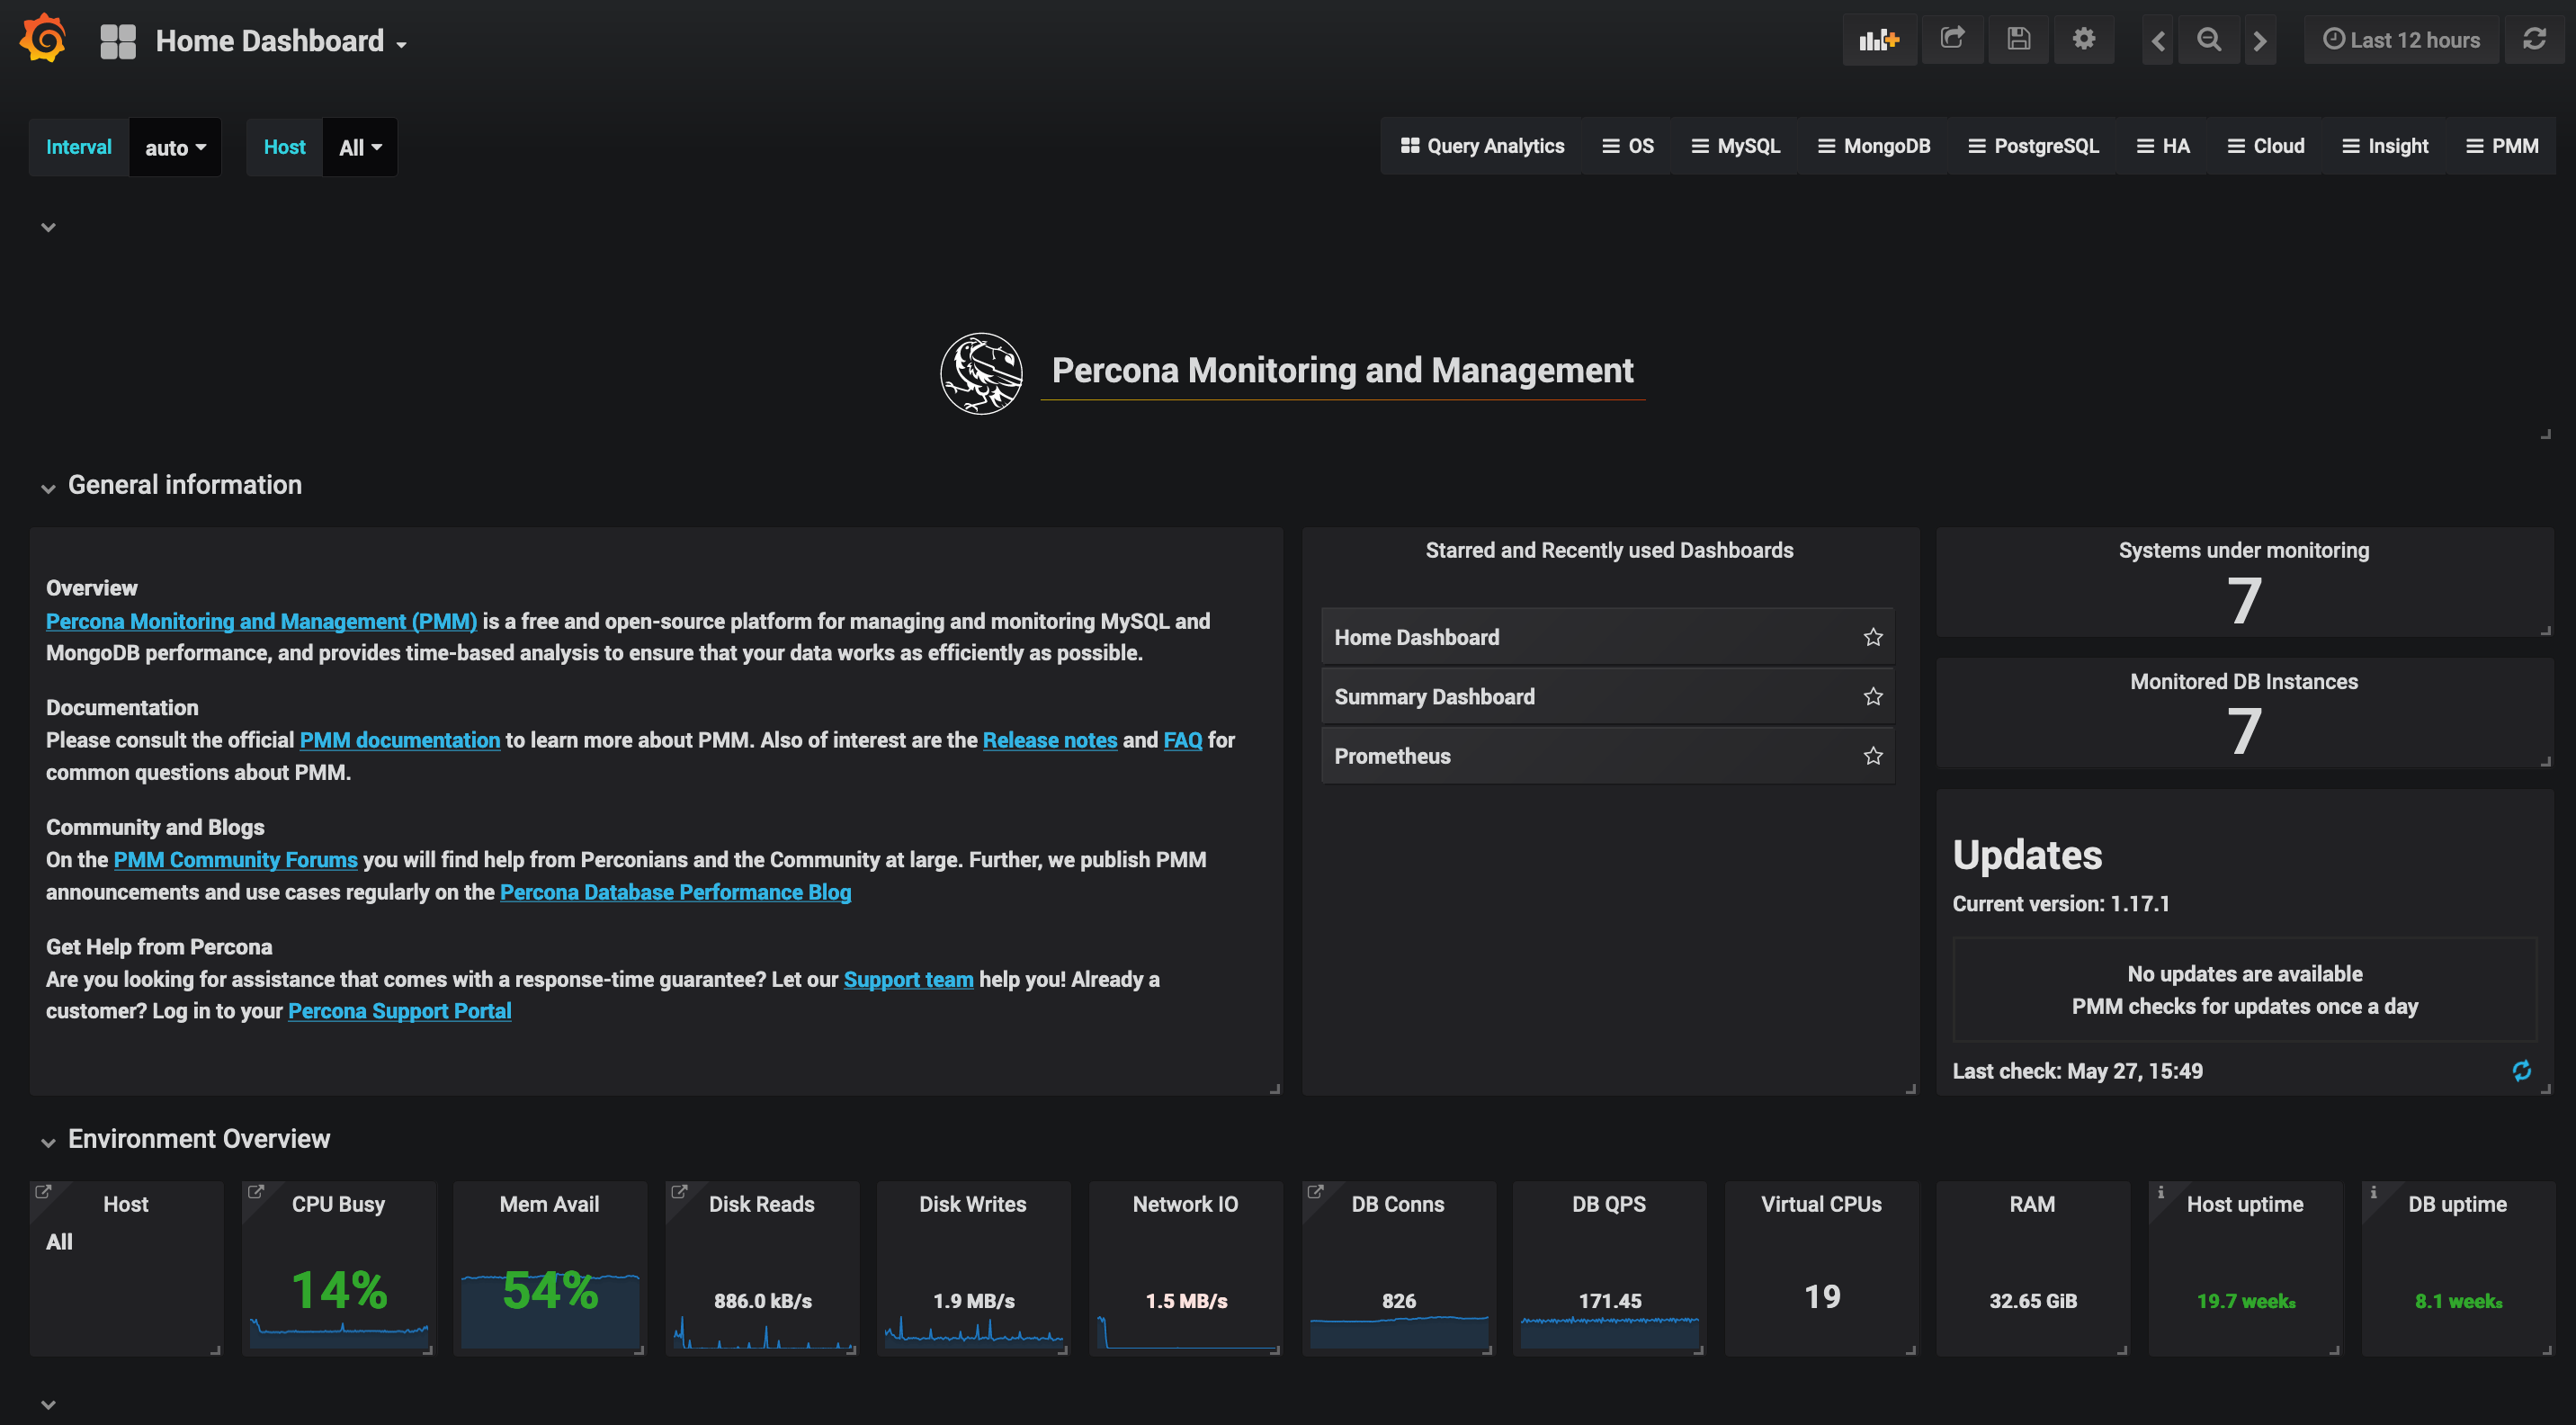The image size is (2576, 1425).
Task: Shift time range forward arrow
Action: (2260, 40)
